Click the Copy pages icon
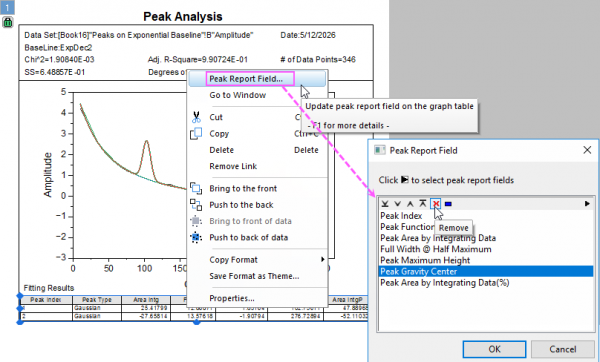Viewport: 600px width, 362px height. (196, 134)
